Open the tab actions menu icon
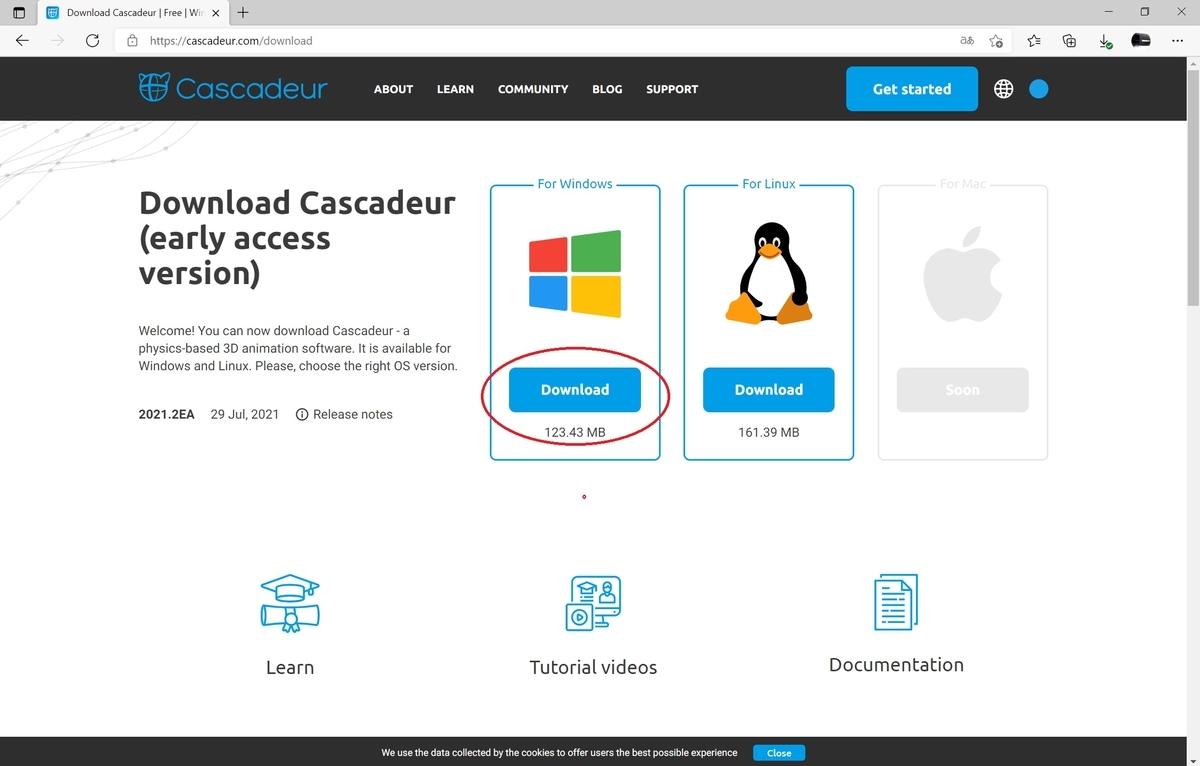The image size is (1200, 766). coord(19,13)
